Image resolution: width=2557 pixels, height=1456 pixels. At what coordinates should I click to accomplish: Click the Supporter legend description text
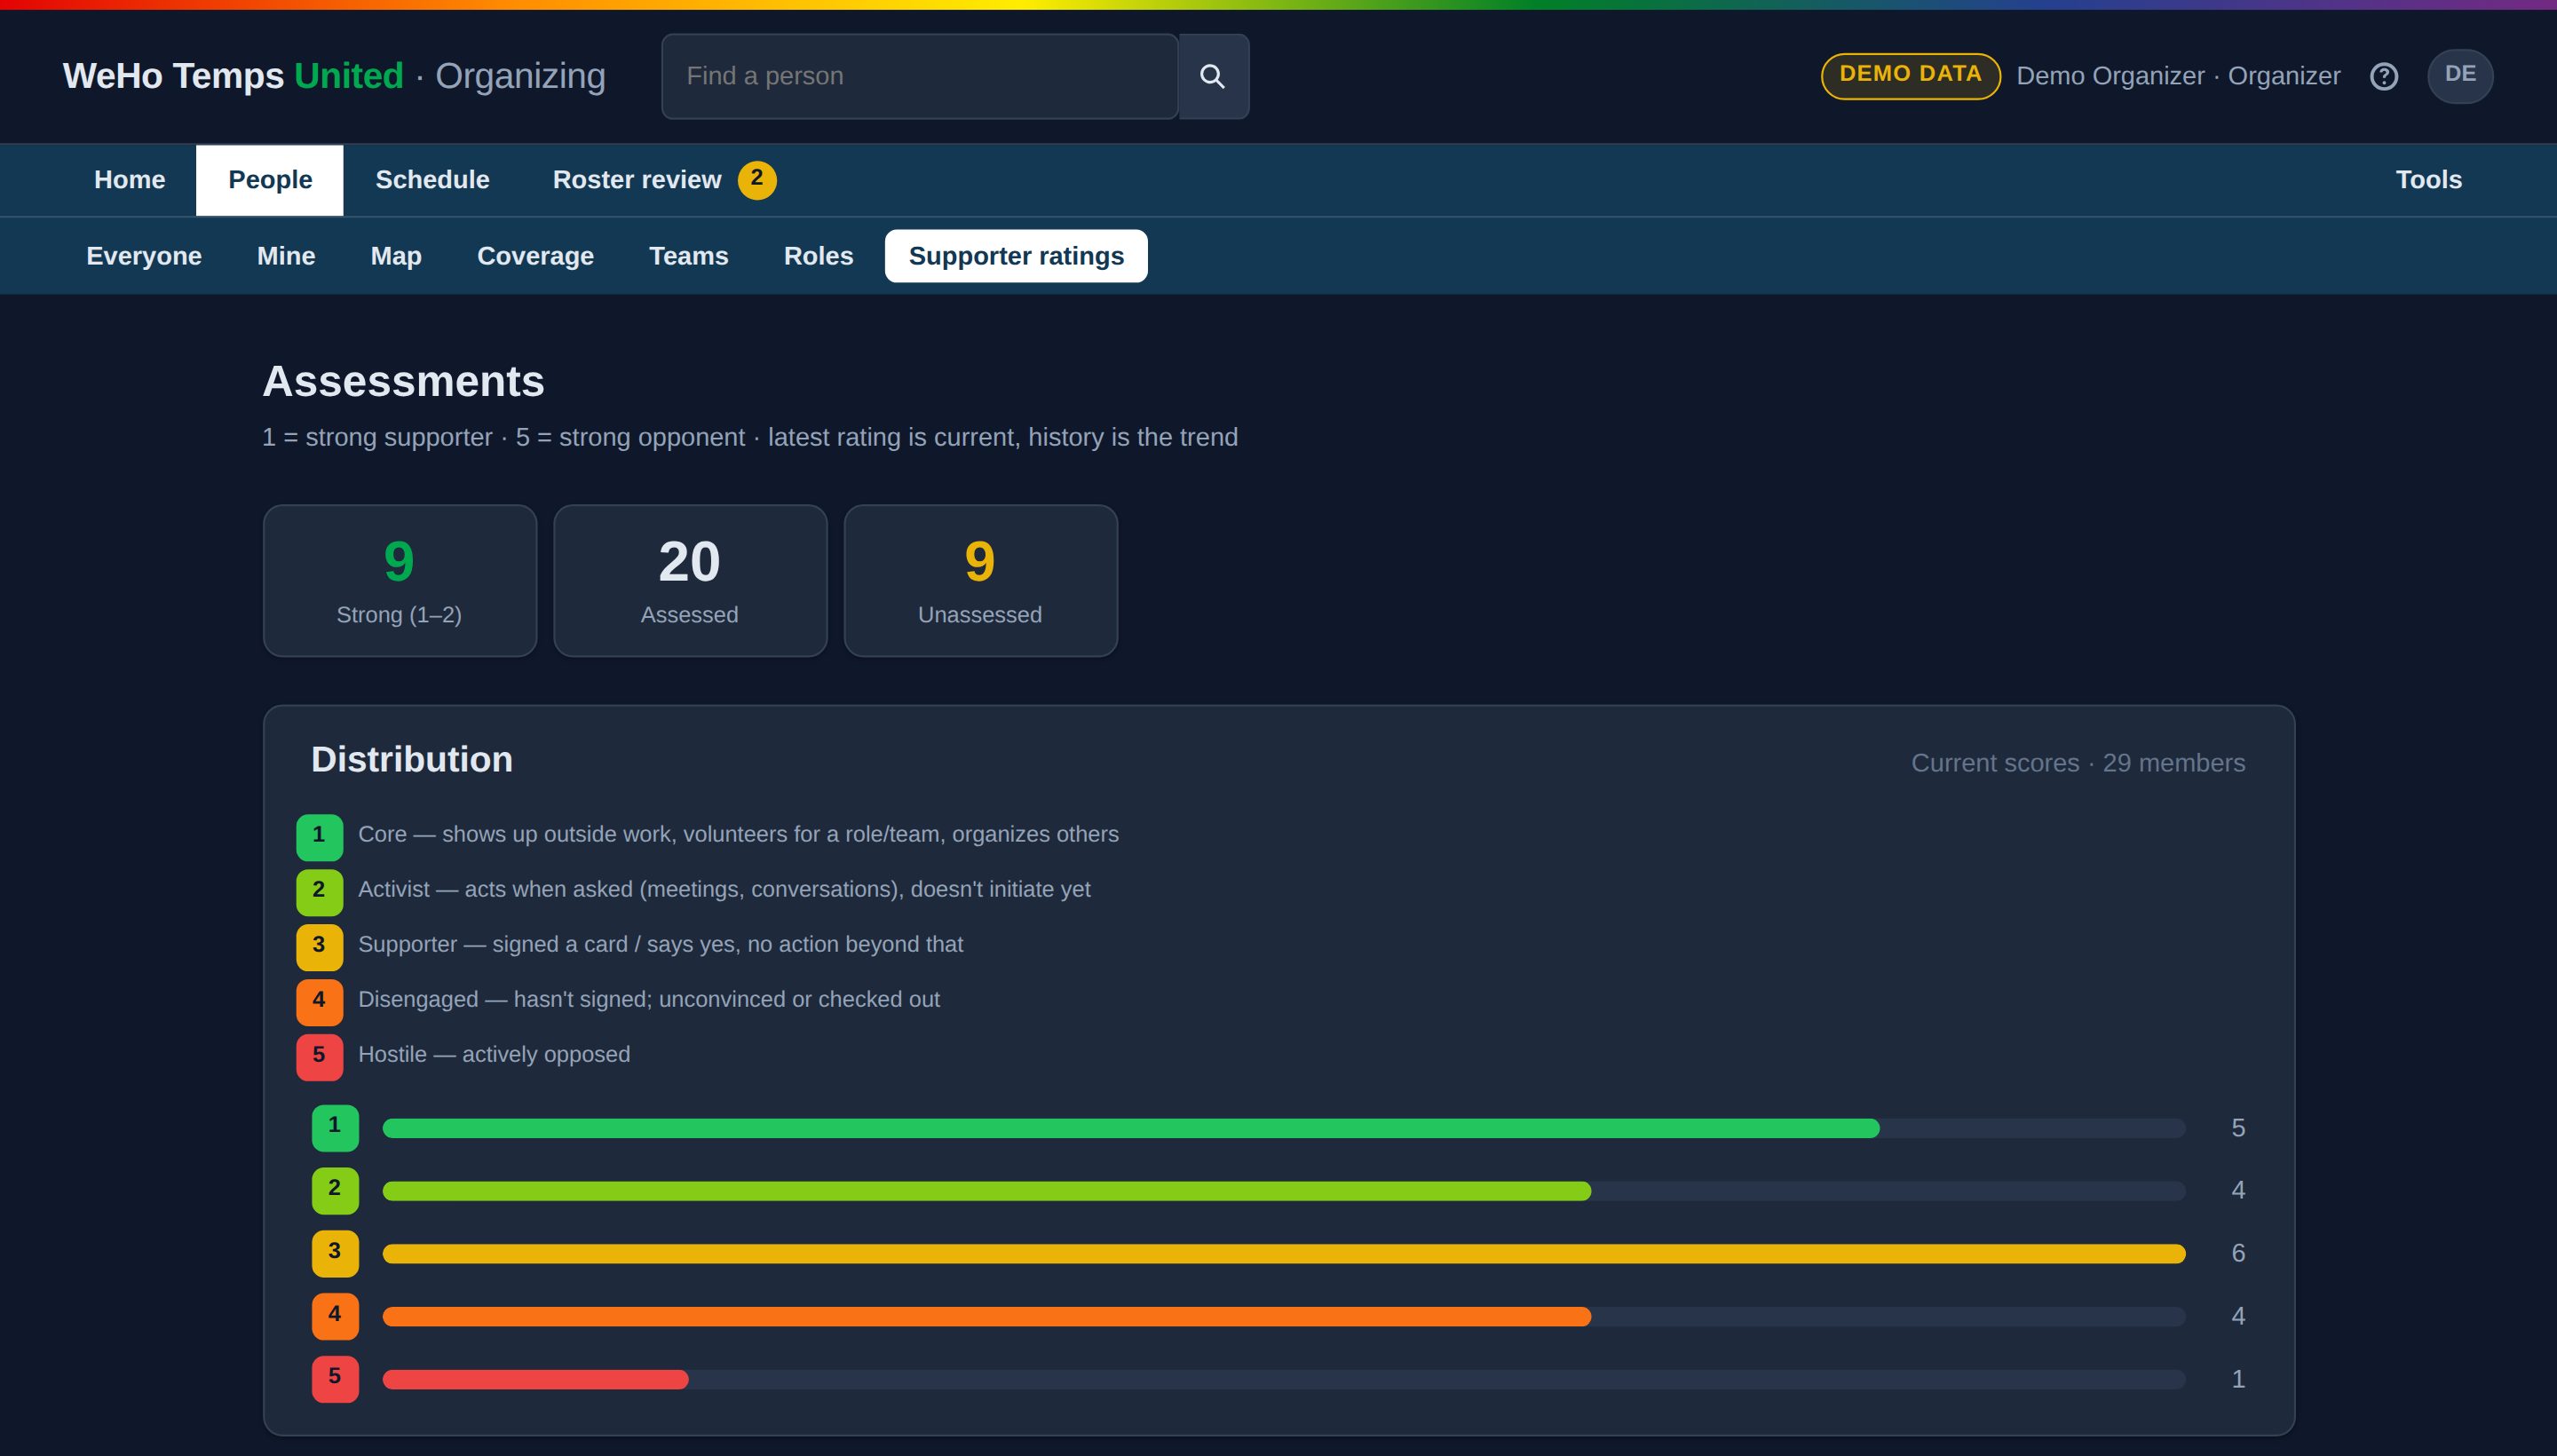pyautogui.click(x=660, y=944)
